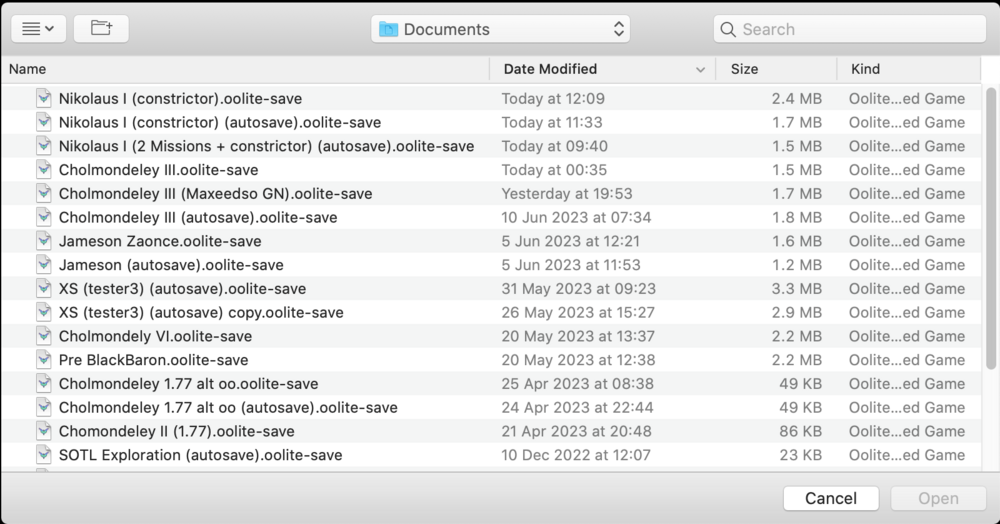
Task: Click the Open button
Action: (938, 498)
